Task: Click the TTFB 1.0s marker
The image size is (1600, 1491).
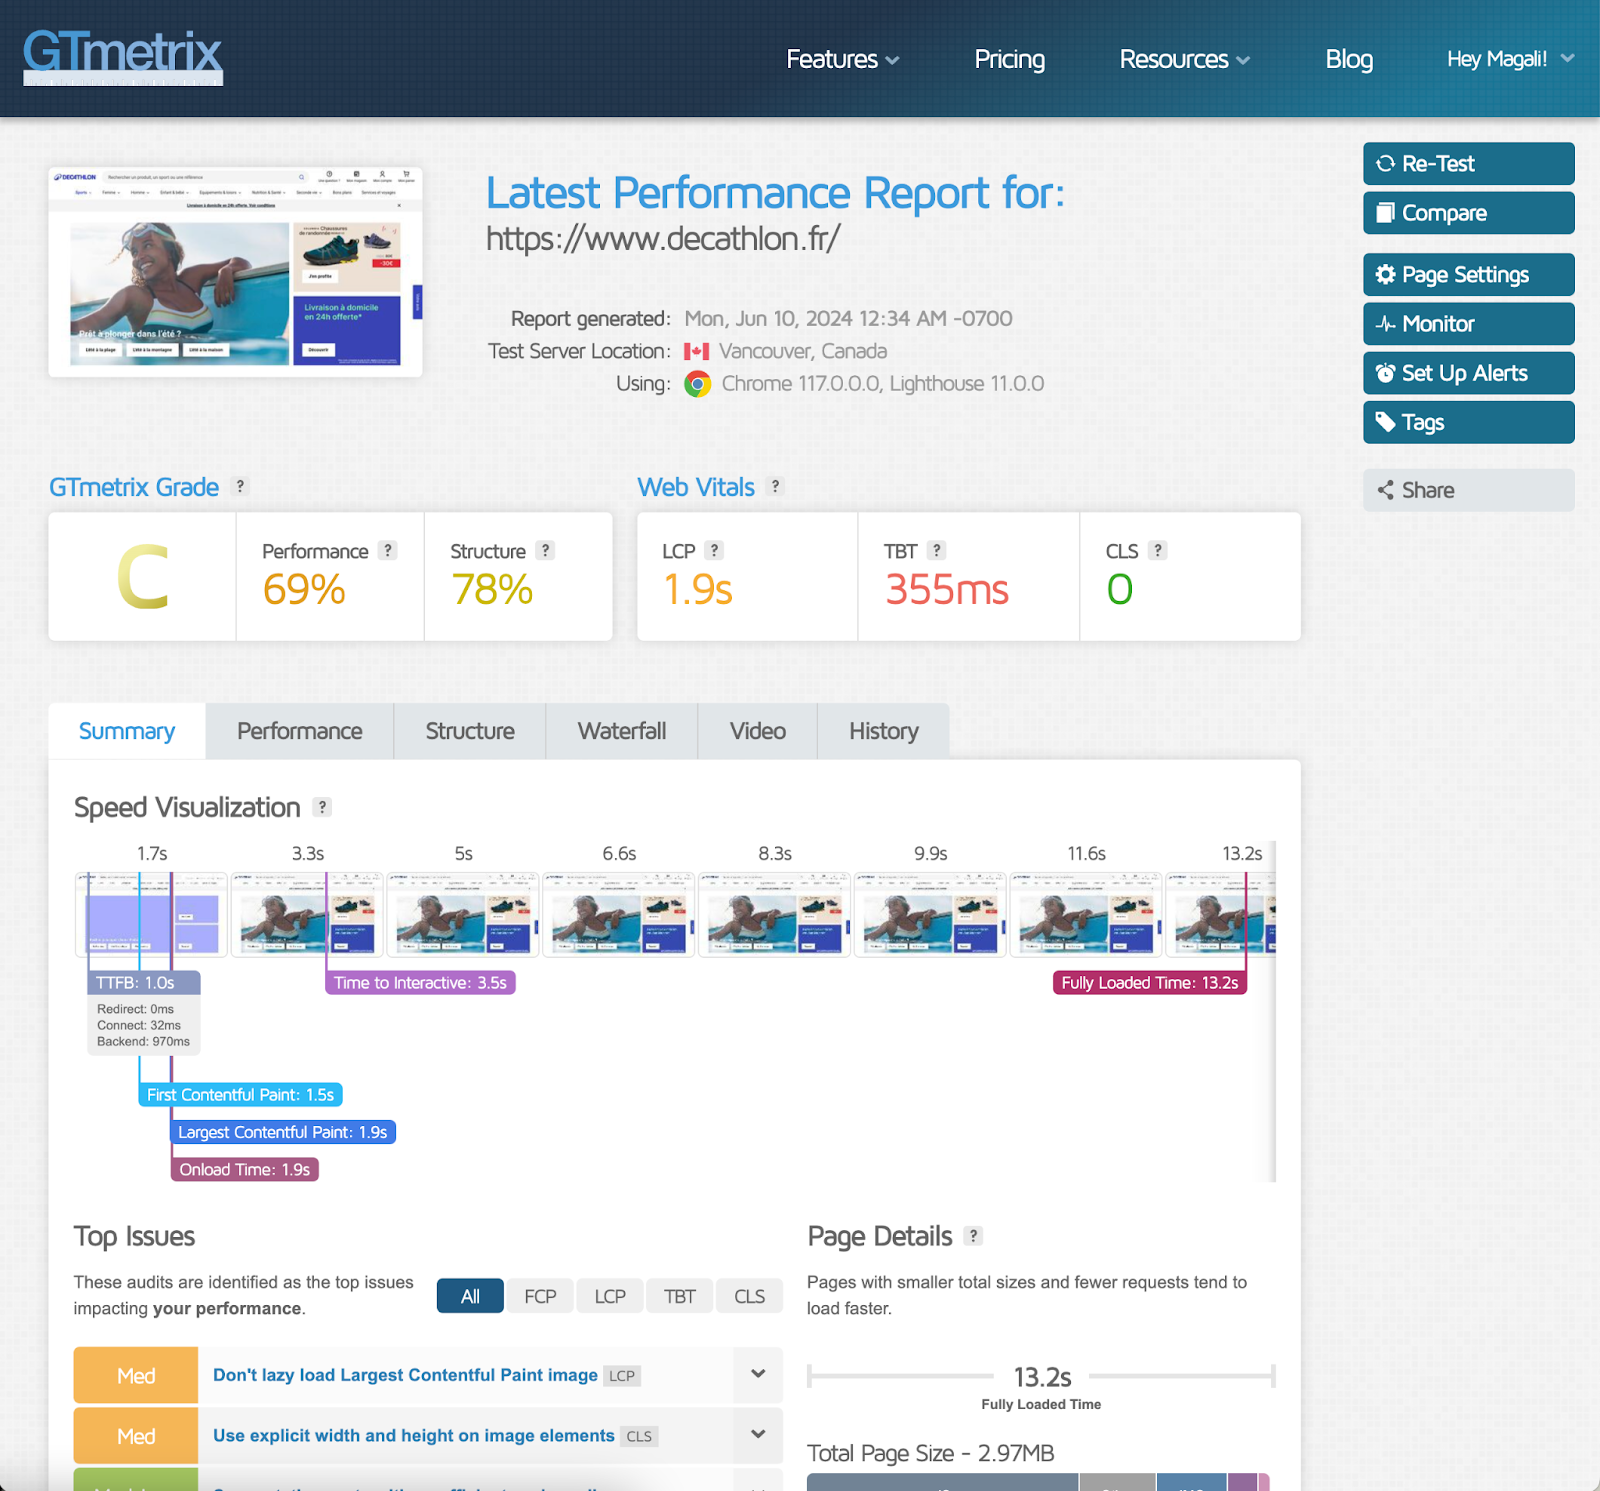Action: 143,983
